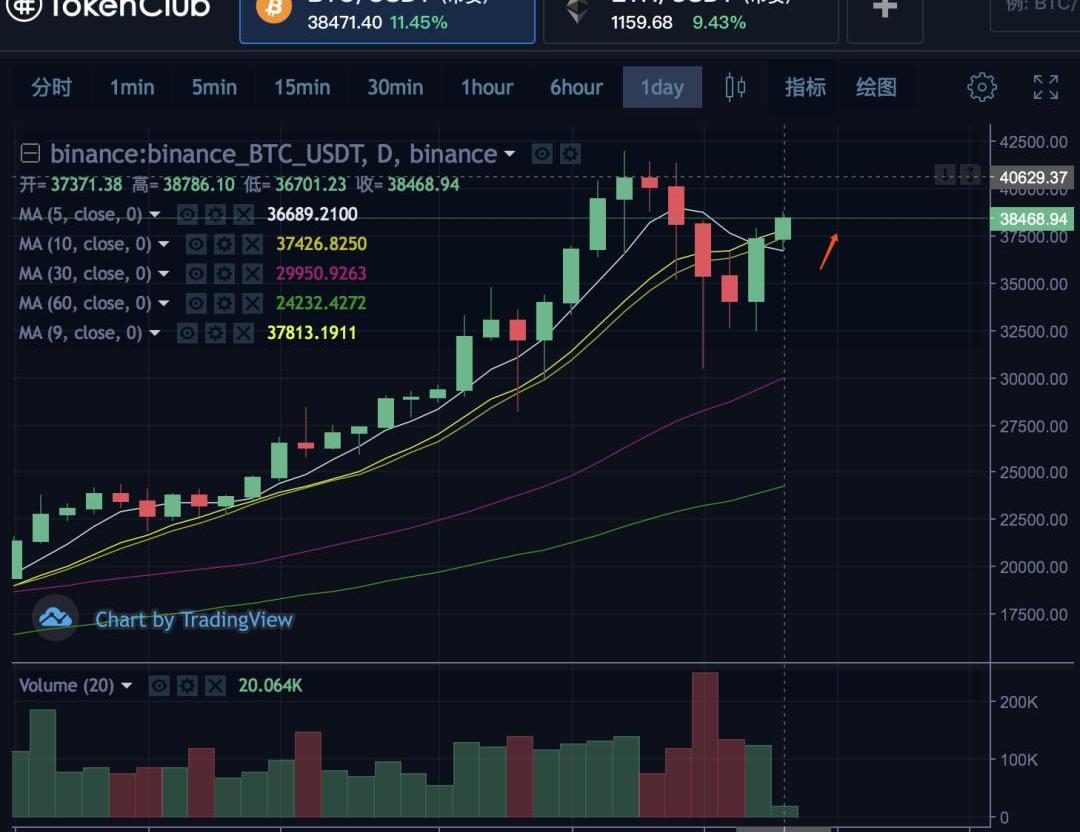1080x832 pixels.
Task: Collapse the indicator legend with minus box
Action: (x=30, y=154)
